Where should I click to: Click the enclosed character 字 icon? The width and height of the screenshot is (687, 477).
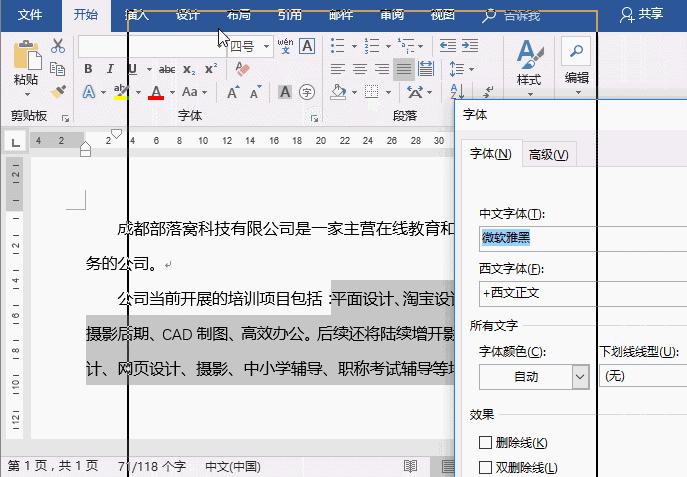pos(307,92)
